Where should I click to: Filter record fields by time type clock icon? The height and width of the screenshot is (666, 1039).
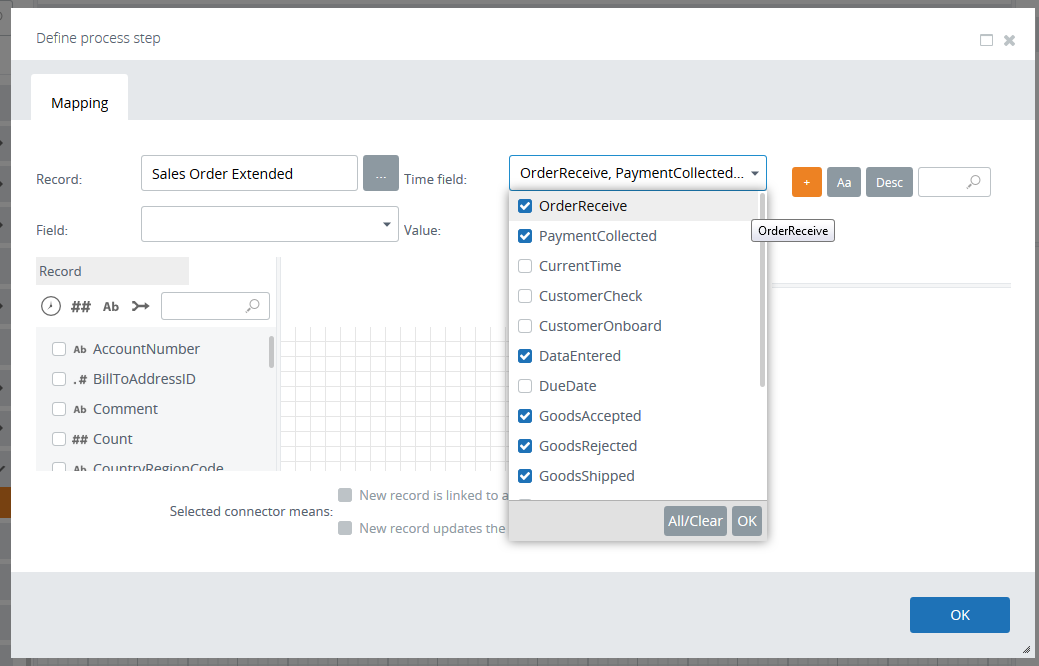point(50,306)
